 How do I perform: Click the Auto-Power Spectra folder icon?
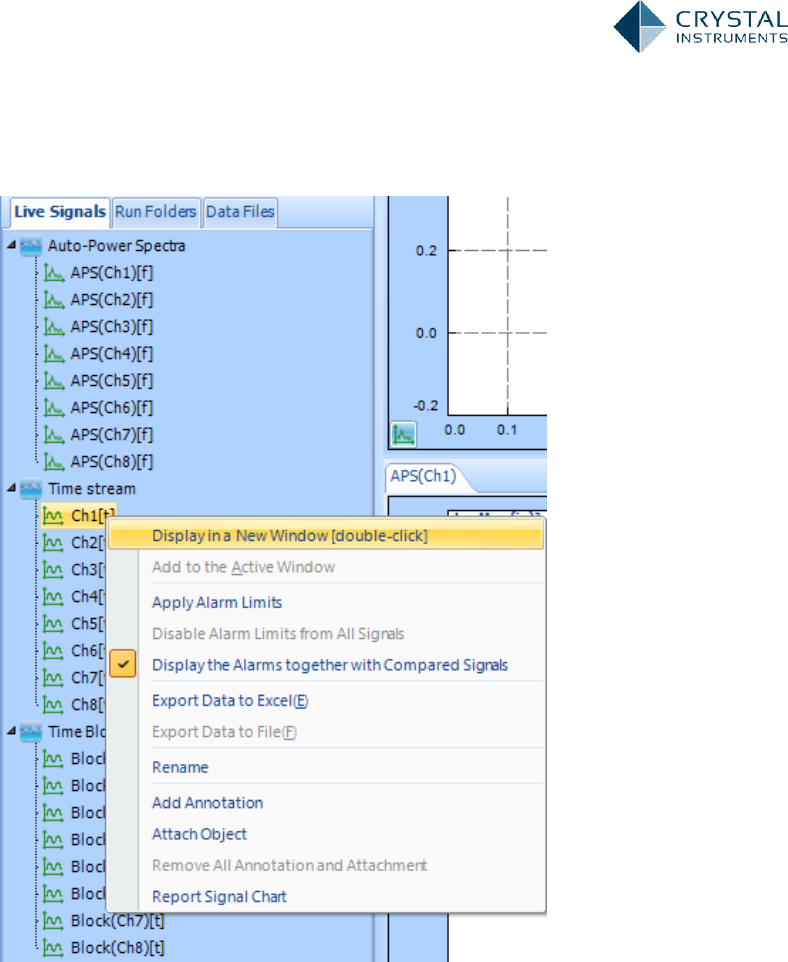coord(31,246)
